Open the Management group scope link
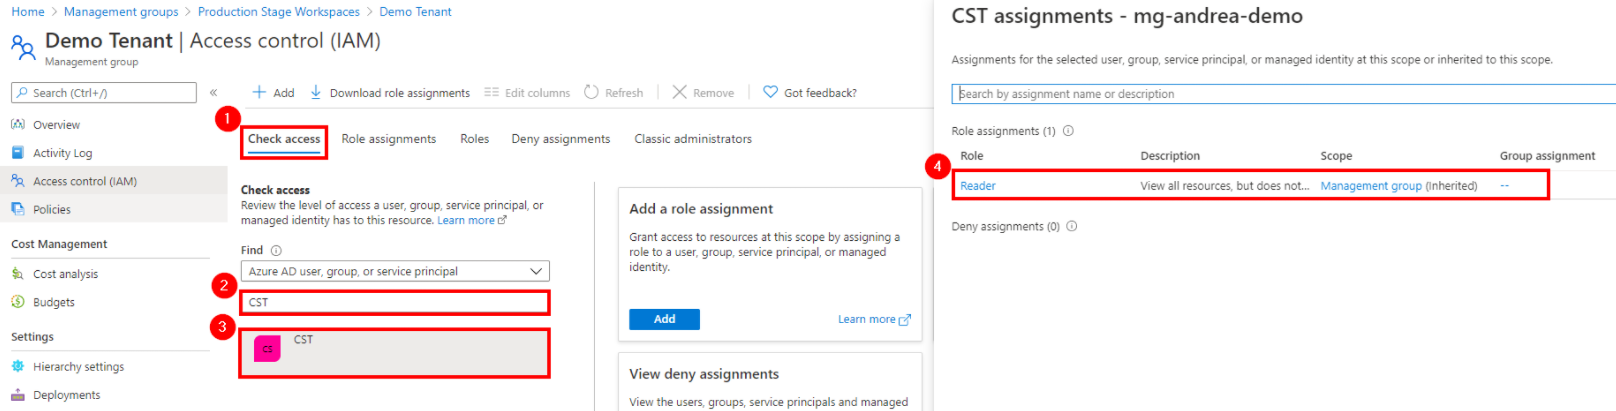 (1371, 186)
